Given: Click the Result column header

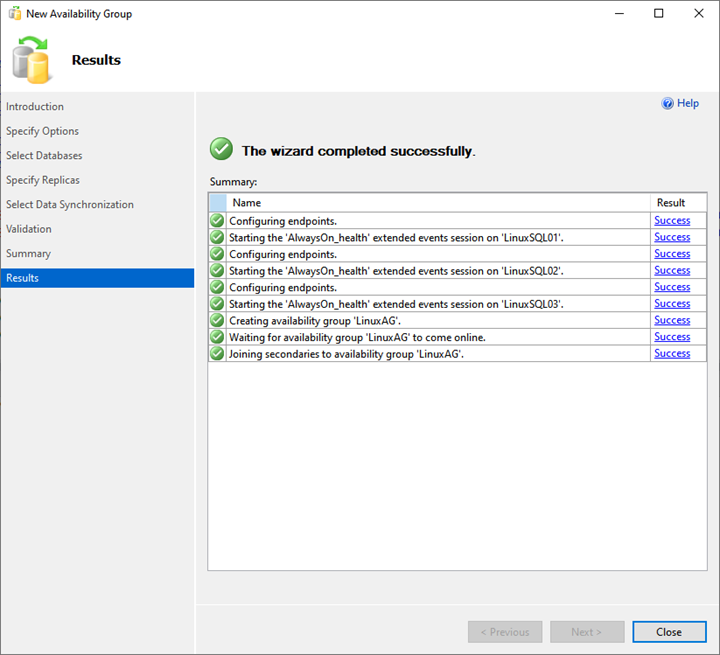Looking at the screenshot, I should click(678, 203).
